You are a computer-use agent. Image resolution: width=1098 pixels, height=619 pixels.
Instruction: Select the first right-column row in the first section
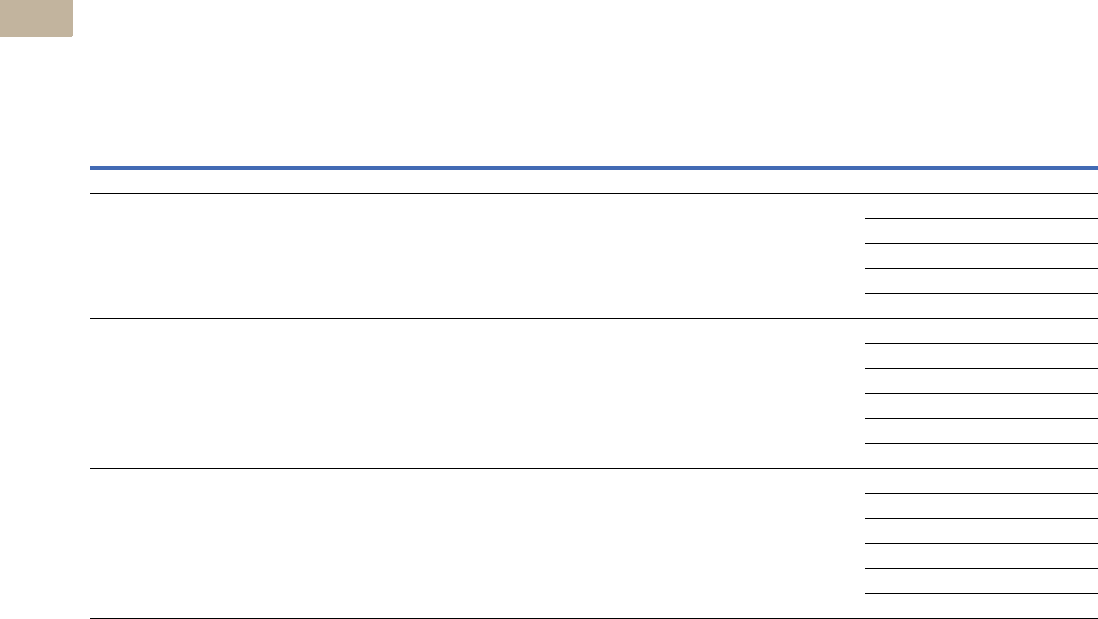click(980, 206)
